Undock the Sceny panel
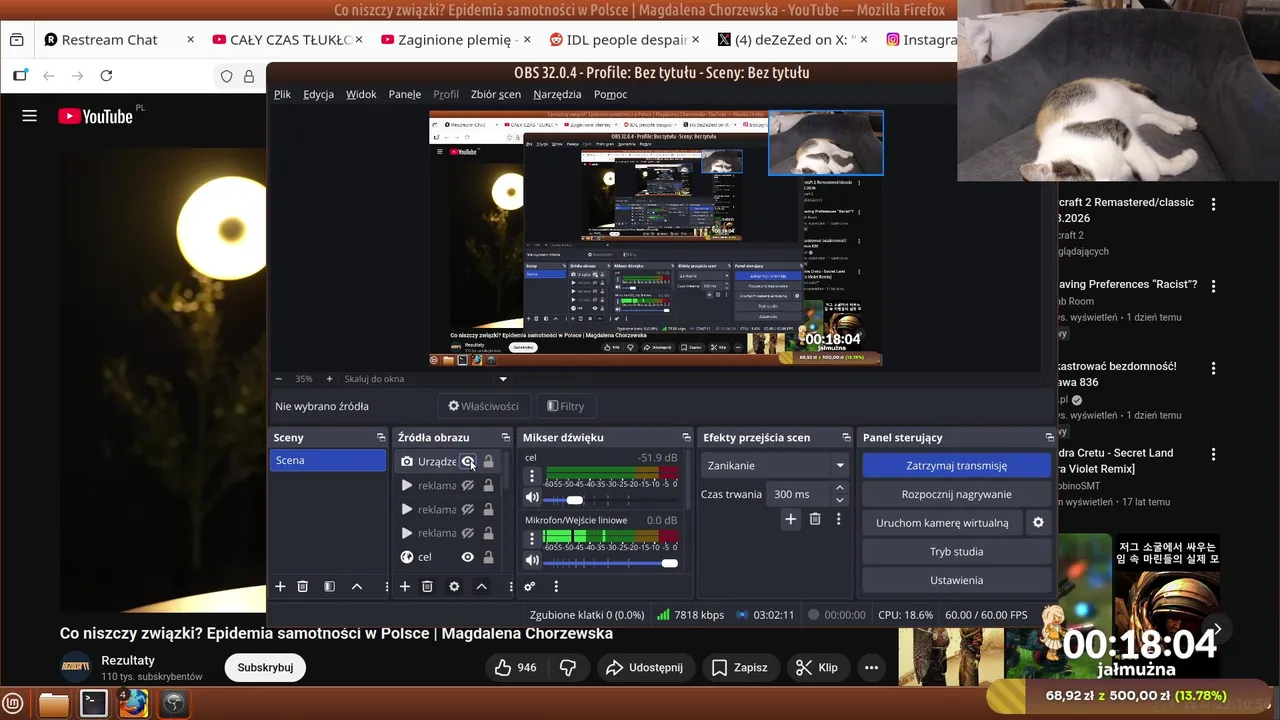1280x720 pixels. [x=381, y=437]
